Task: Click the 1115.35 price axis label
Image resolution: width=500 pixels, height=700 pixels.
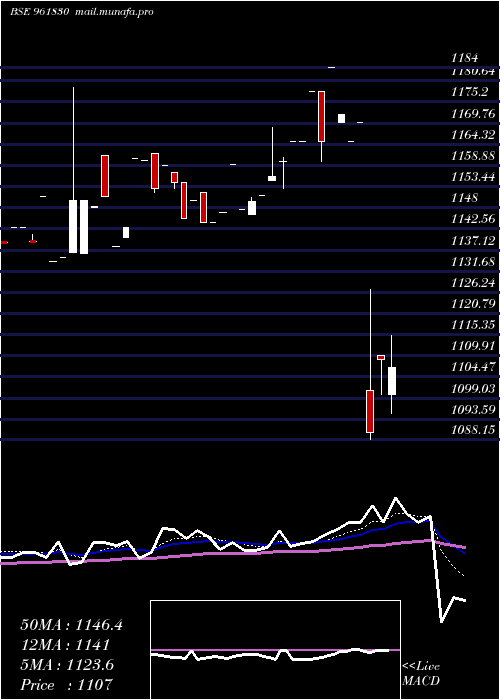Action: [473, 325]
